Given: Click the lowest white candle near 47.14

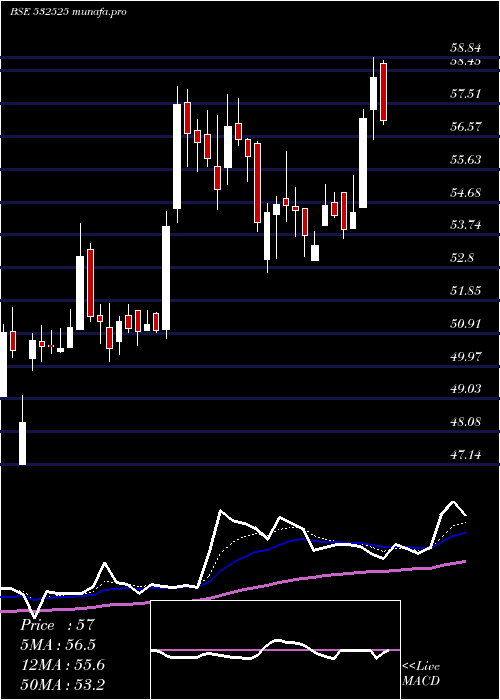Looking at the screenshot, I should coord(22,443).
